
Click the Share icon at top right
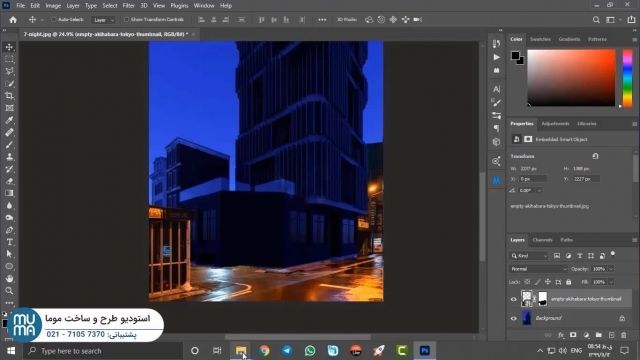pyautogui.click(x=631, y=20)
